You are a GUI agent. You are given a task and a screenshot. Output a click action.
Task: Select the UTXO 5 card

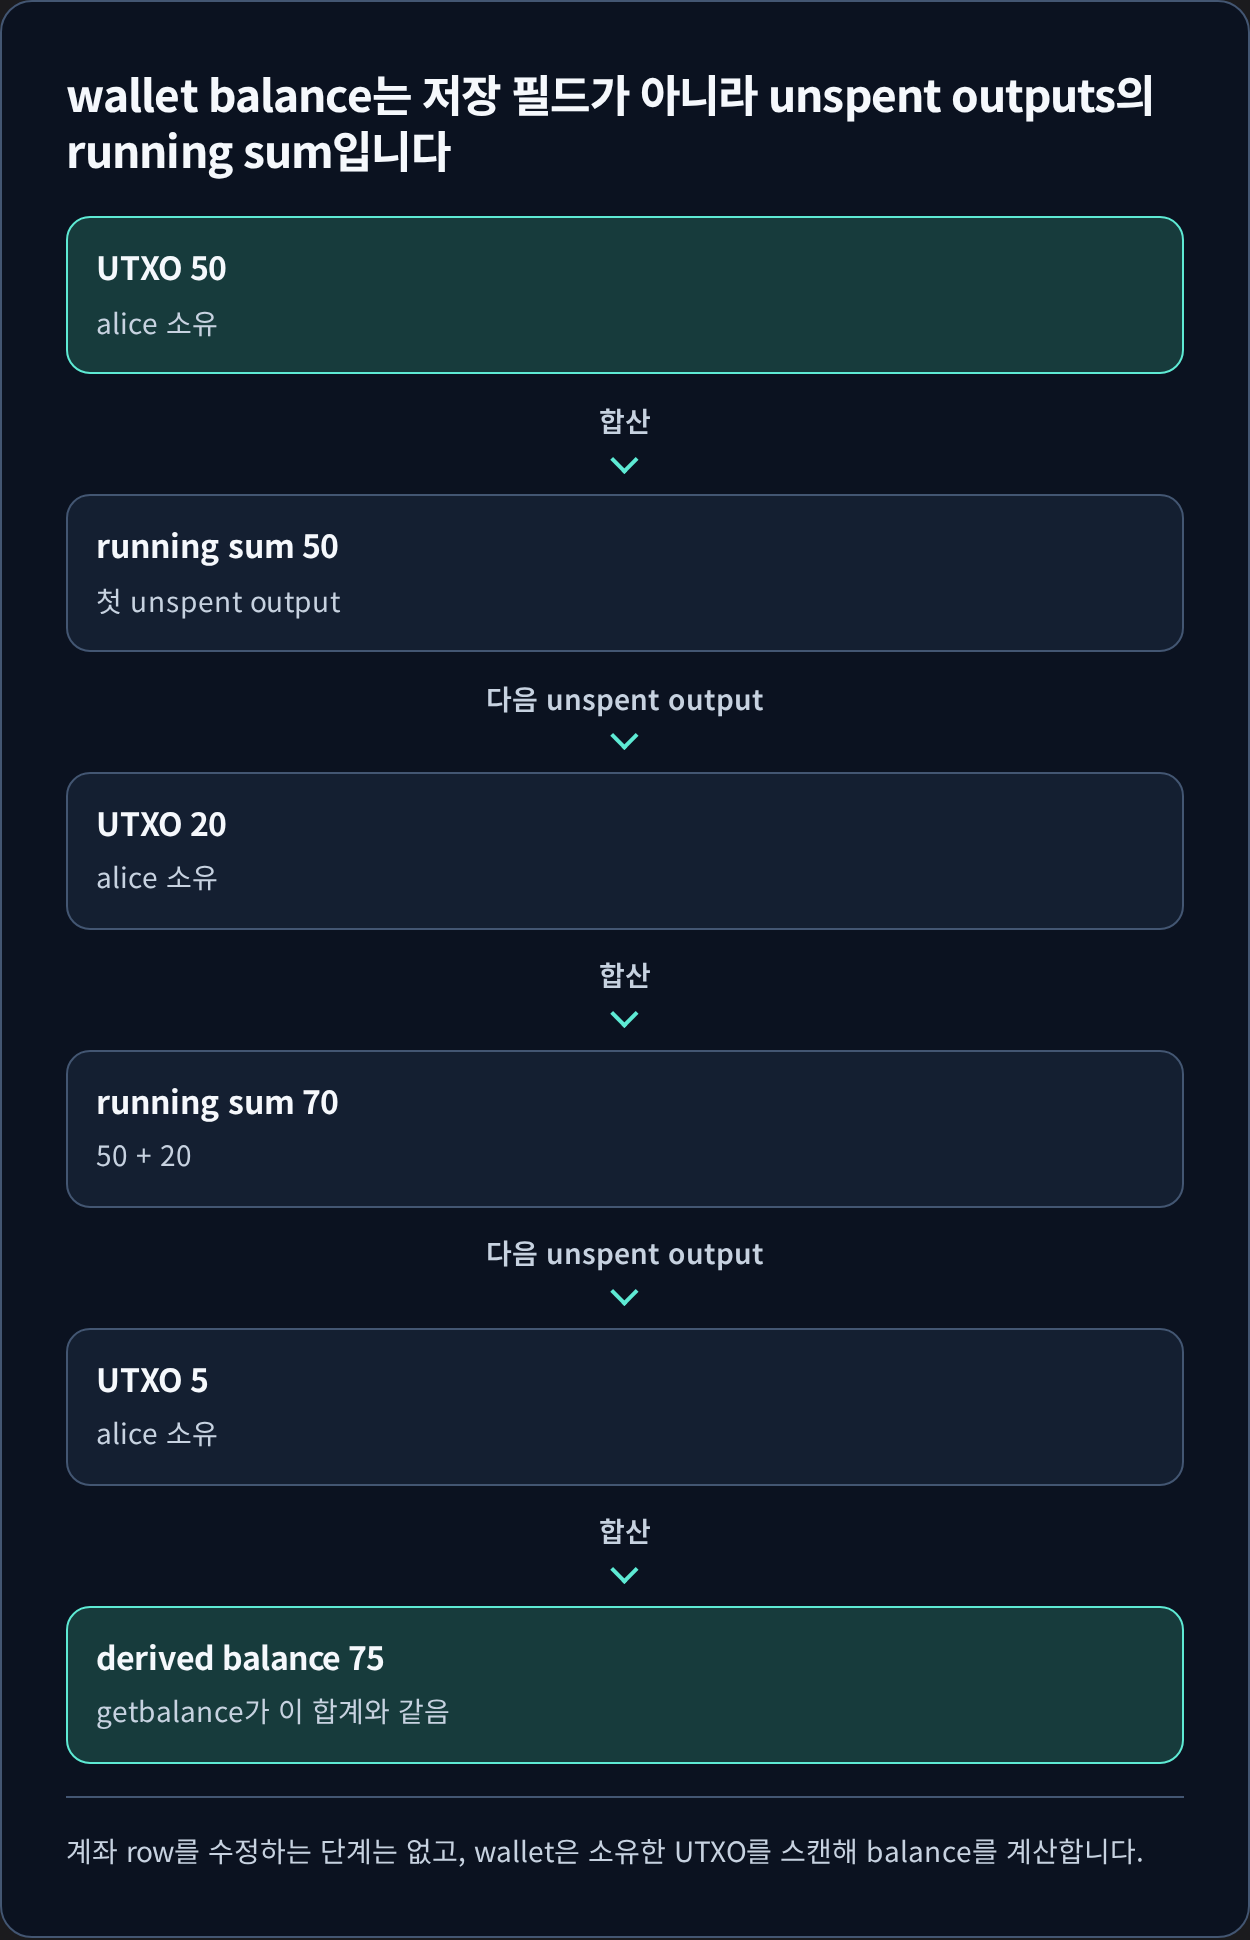click(625, 1407)
